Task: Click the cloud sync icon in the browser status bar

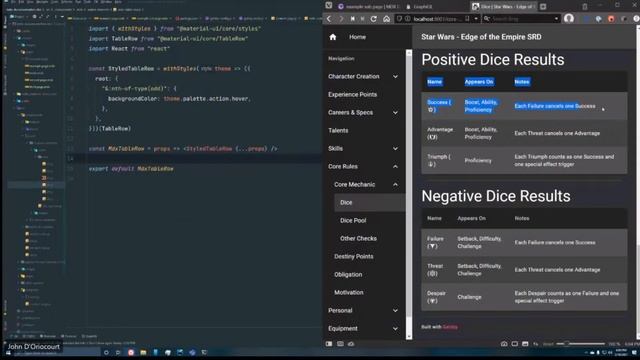Action: pyautogui.click(x=351, y=344)
